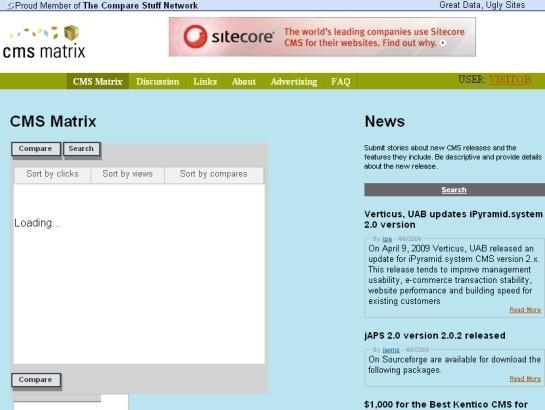Open the Sitecore banner advertisement

click(x=322, y=37)
